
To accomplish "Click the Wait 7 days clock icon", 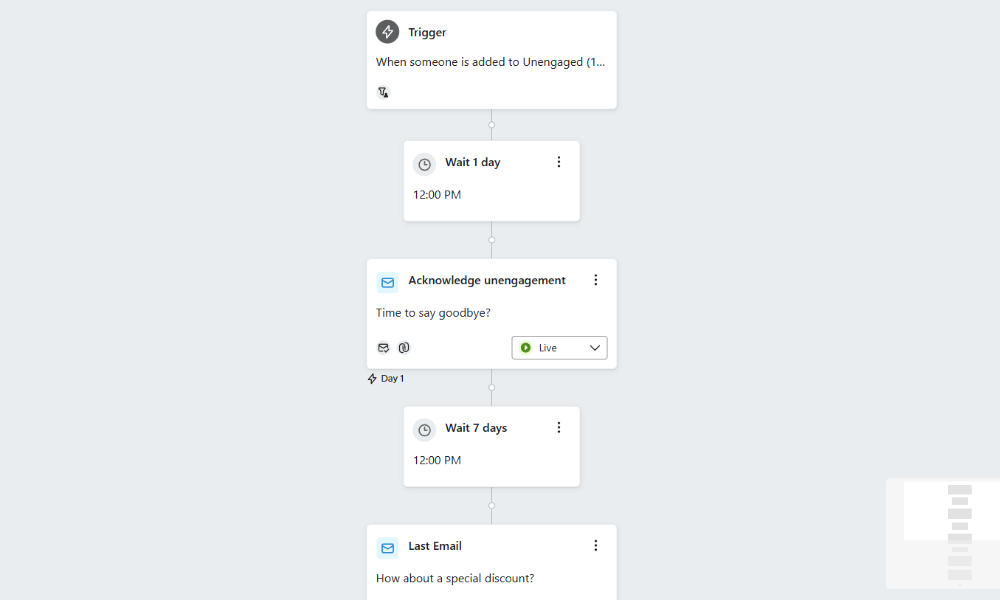I will [x=424, y=429].
